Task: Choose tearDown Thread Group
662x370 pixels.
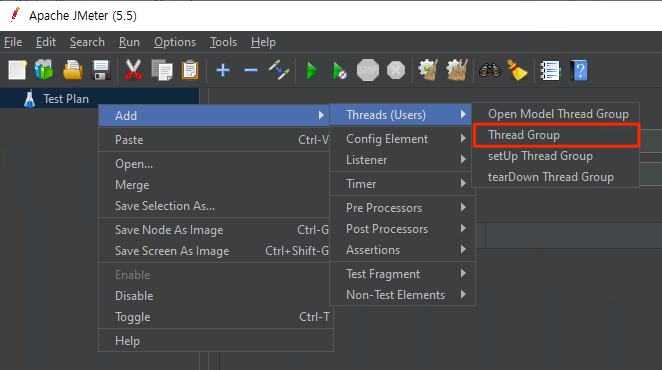Action: point(556,177)
